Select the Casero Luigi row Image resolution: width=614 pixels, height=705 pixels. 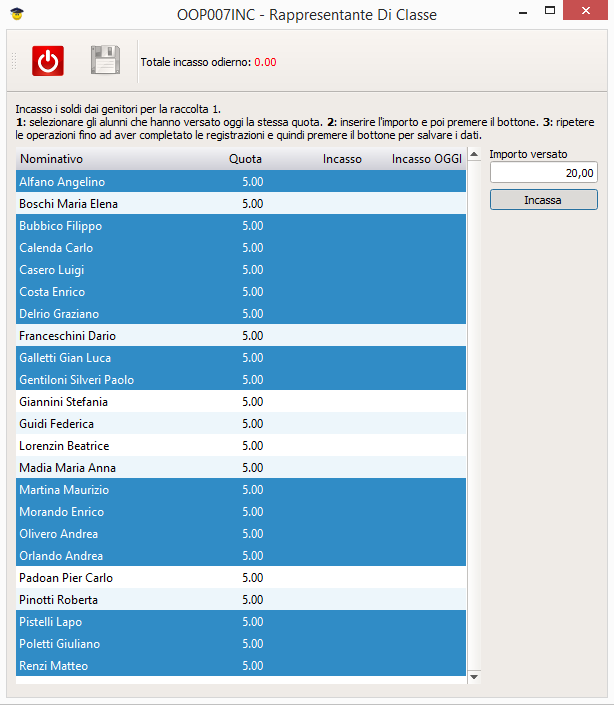(241, 269)
